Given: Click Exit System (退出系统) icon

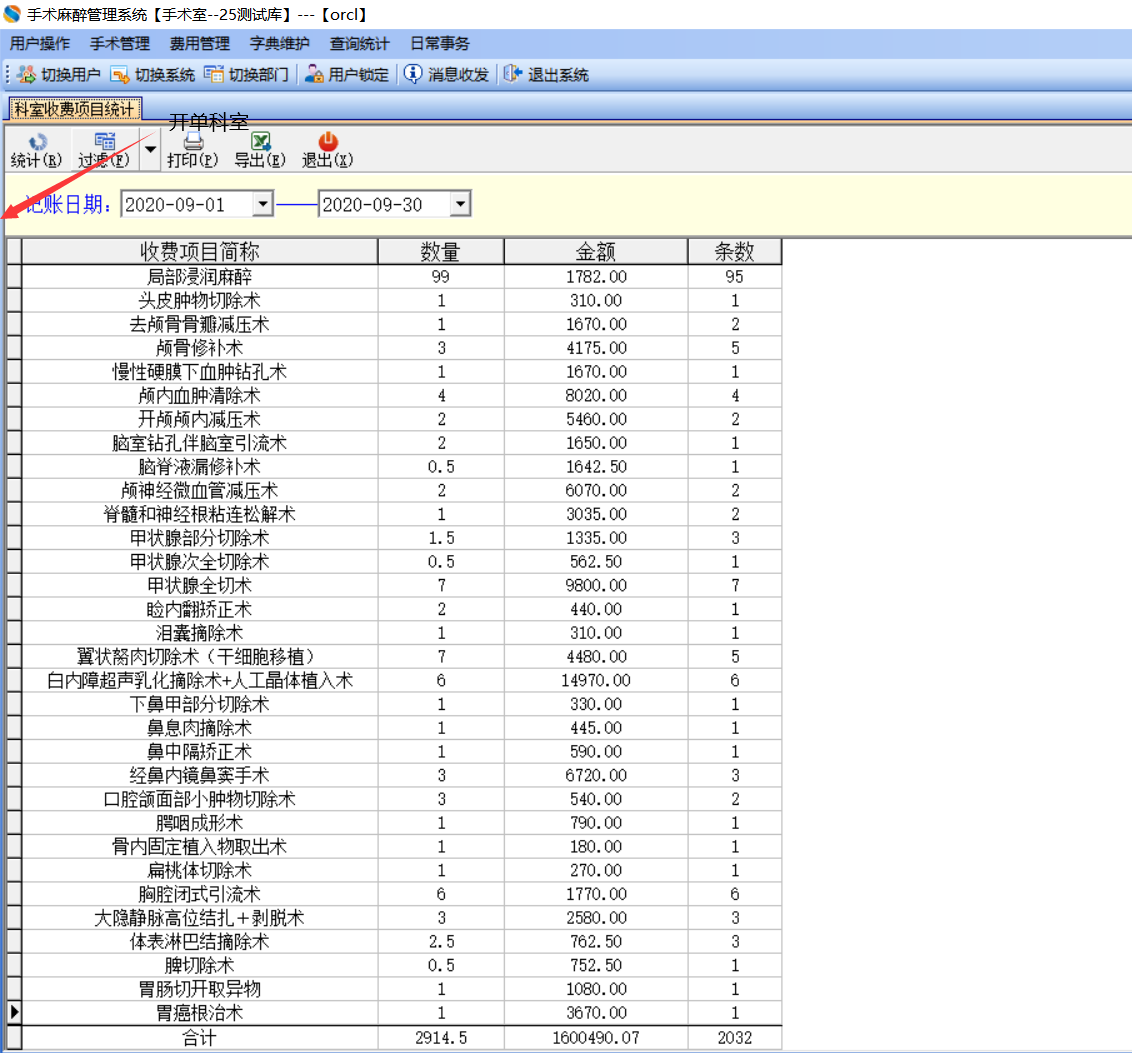Looking at the screenshot, I should (x=512, y=74).
